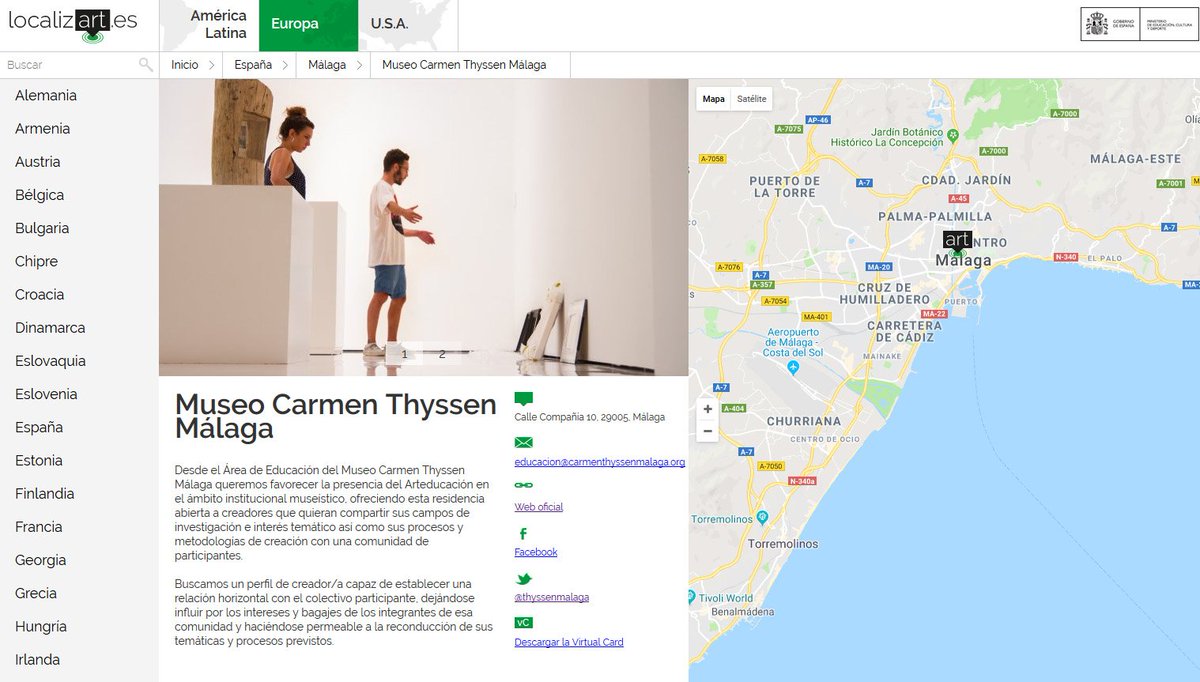Select Irlanda in country list
This screenshot has height=682, width=1200.
point(38,659)
